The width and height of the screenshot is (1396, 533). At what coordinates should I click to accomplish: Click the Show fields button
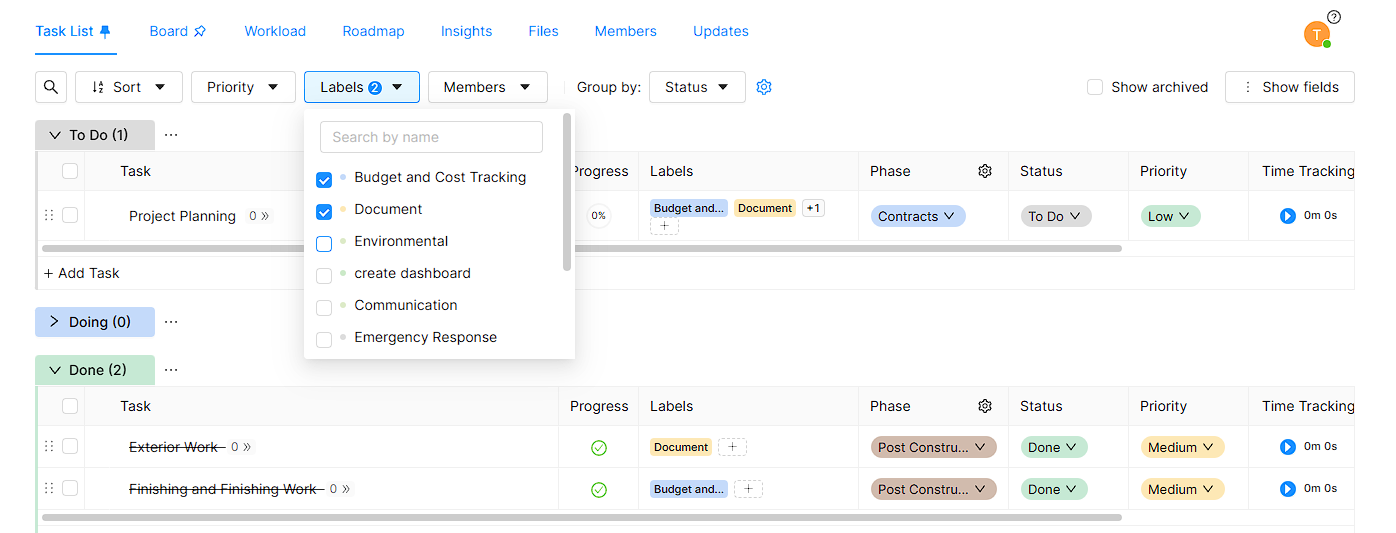(1289, 87)
